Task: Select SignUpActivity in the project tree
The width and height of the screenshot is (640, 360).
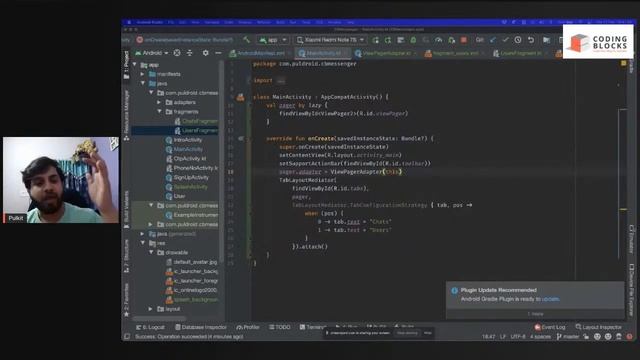Action: coord(187,178)
